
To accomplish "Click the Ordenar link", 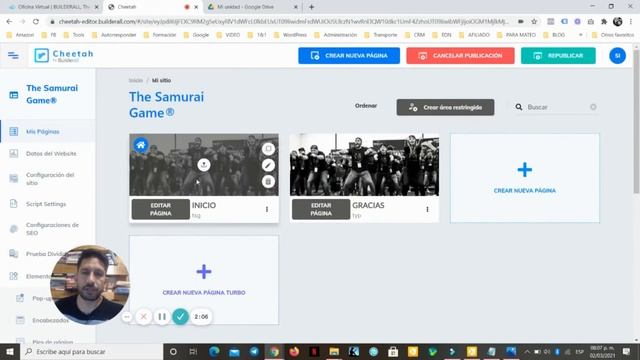I will coord(366,106).
